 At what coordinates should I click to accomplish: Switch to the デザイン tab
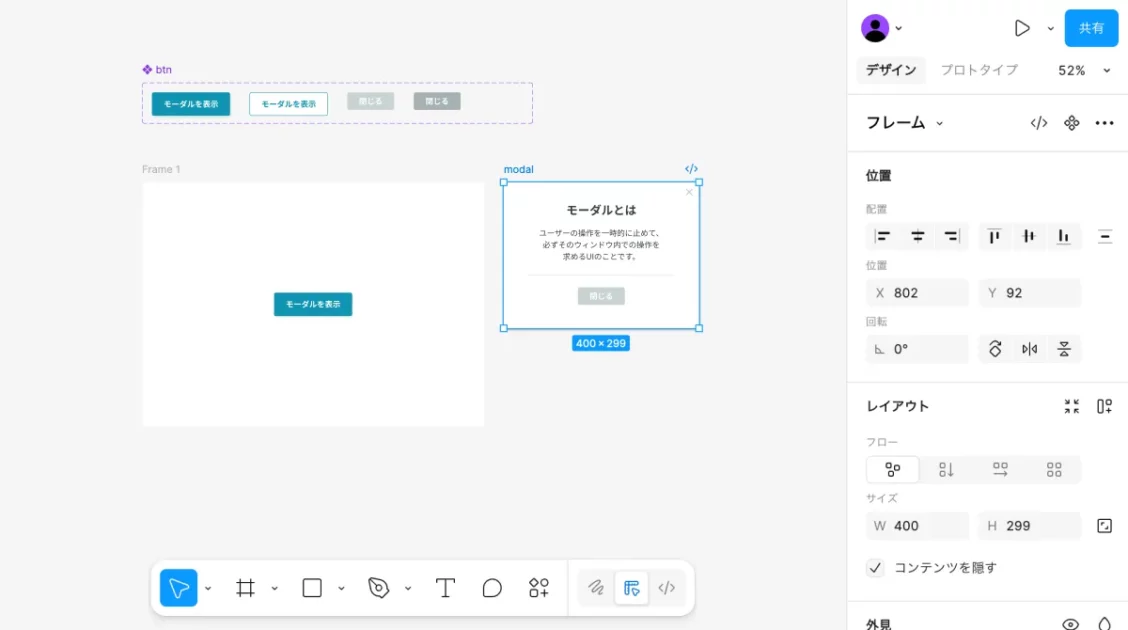point(891,70)
